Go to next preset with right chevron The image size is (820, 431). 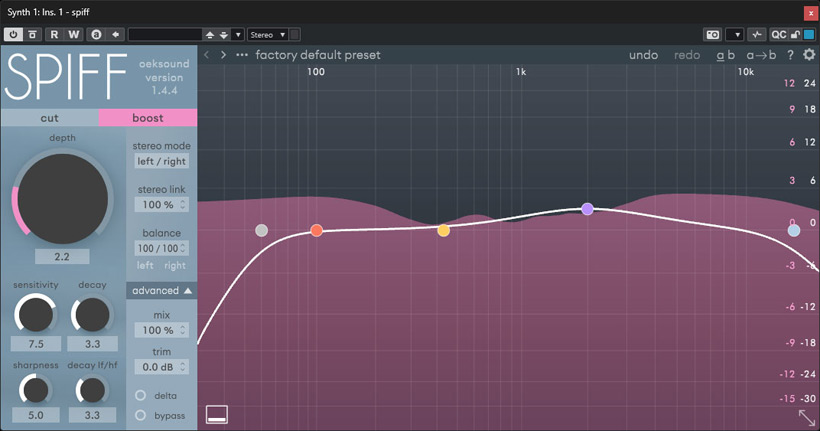223,55
